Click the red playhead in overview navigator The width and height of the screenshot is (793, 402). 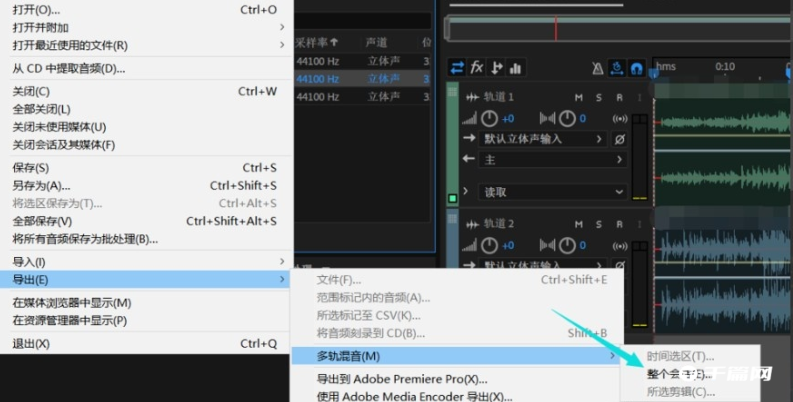(556, 28)
